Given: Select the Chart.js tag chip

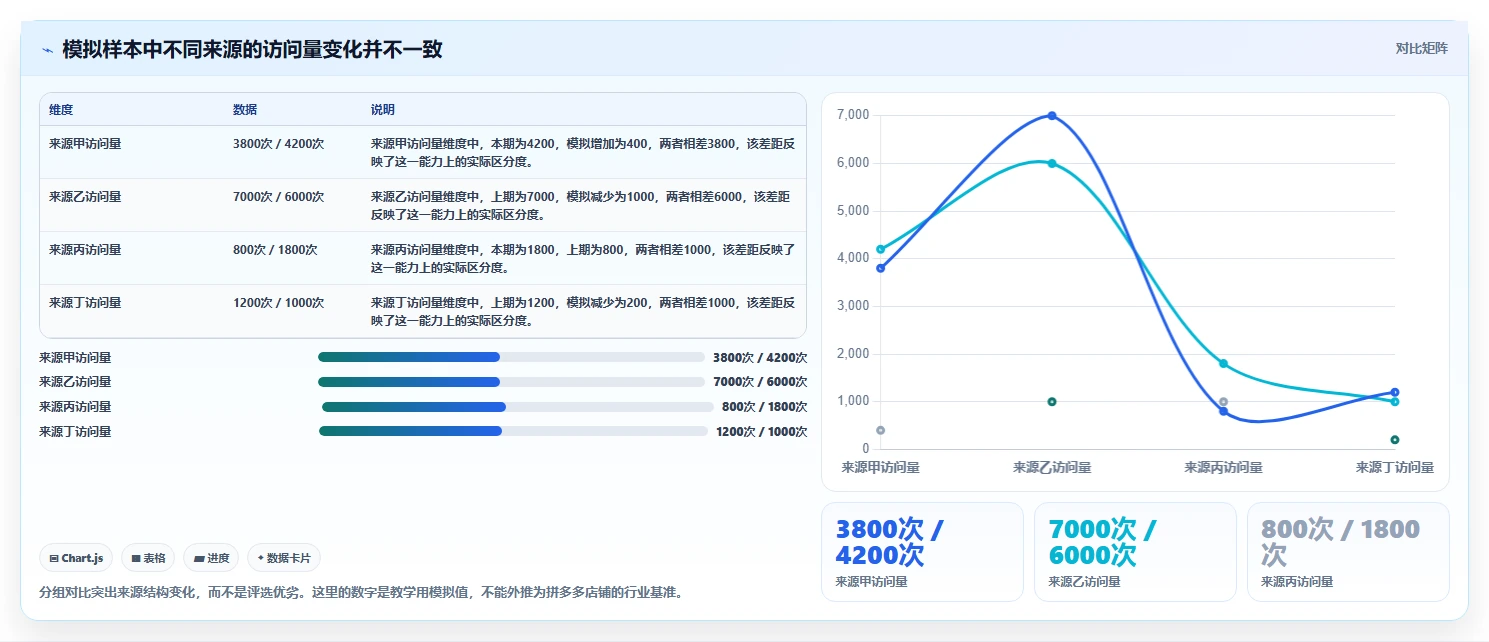Looking at the screenshot, I should click(76, 558).
